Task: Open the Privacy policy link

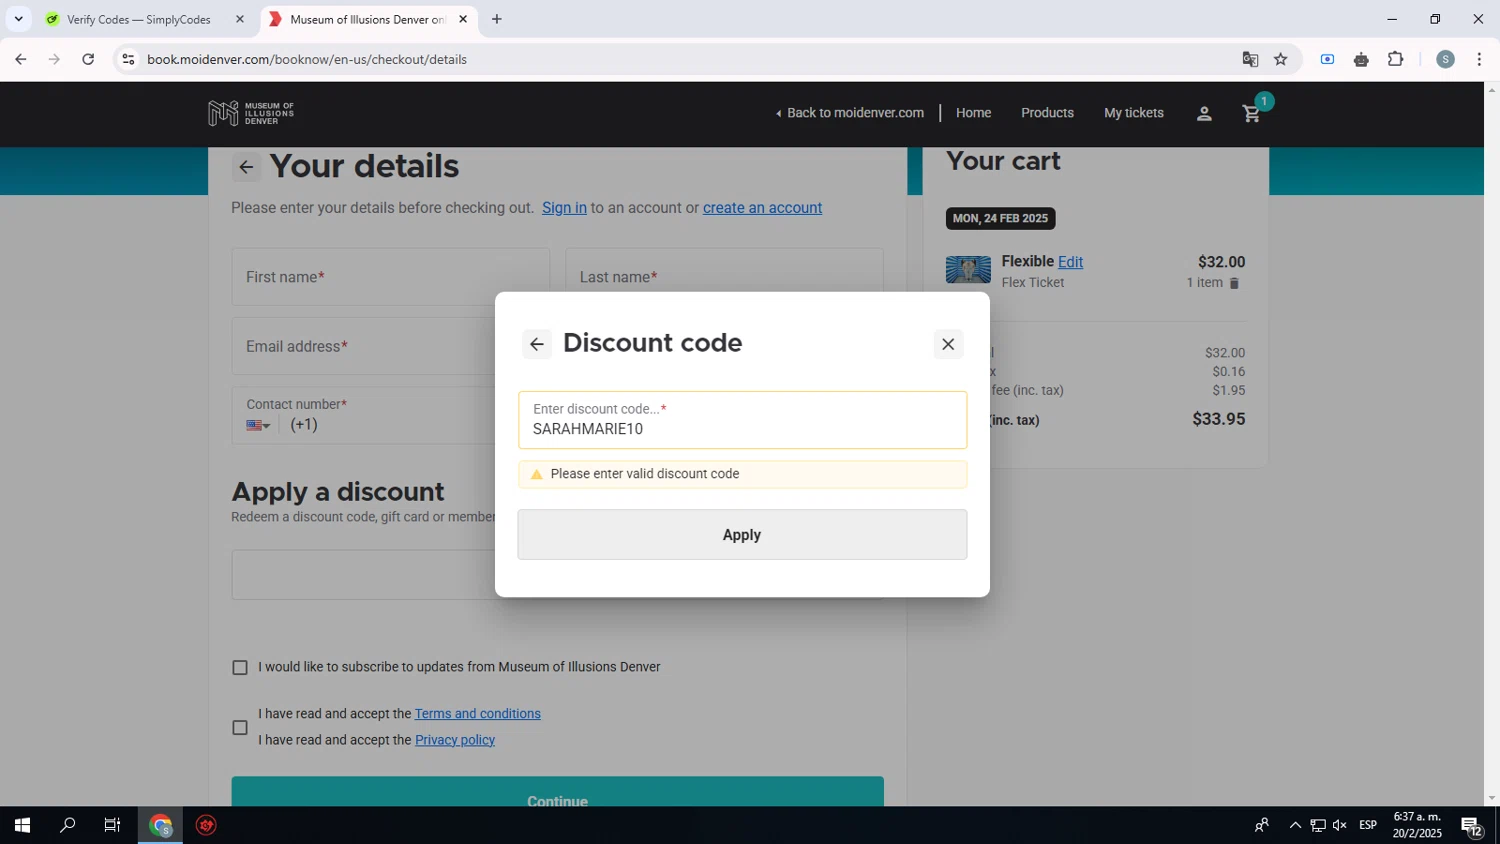Action: (x=455, y=740)
